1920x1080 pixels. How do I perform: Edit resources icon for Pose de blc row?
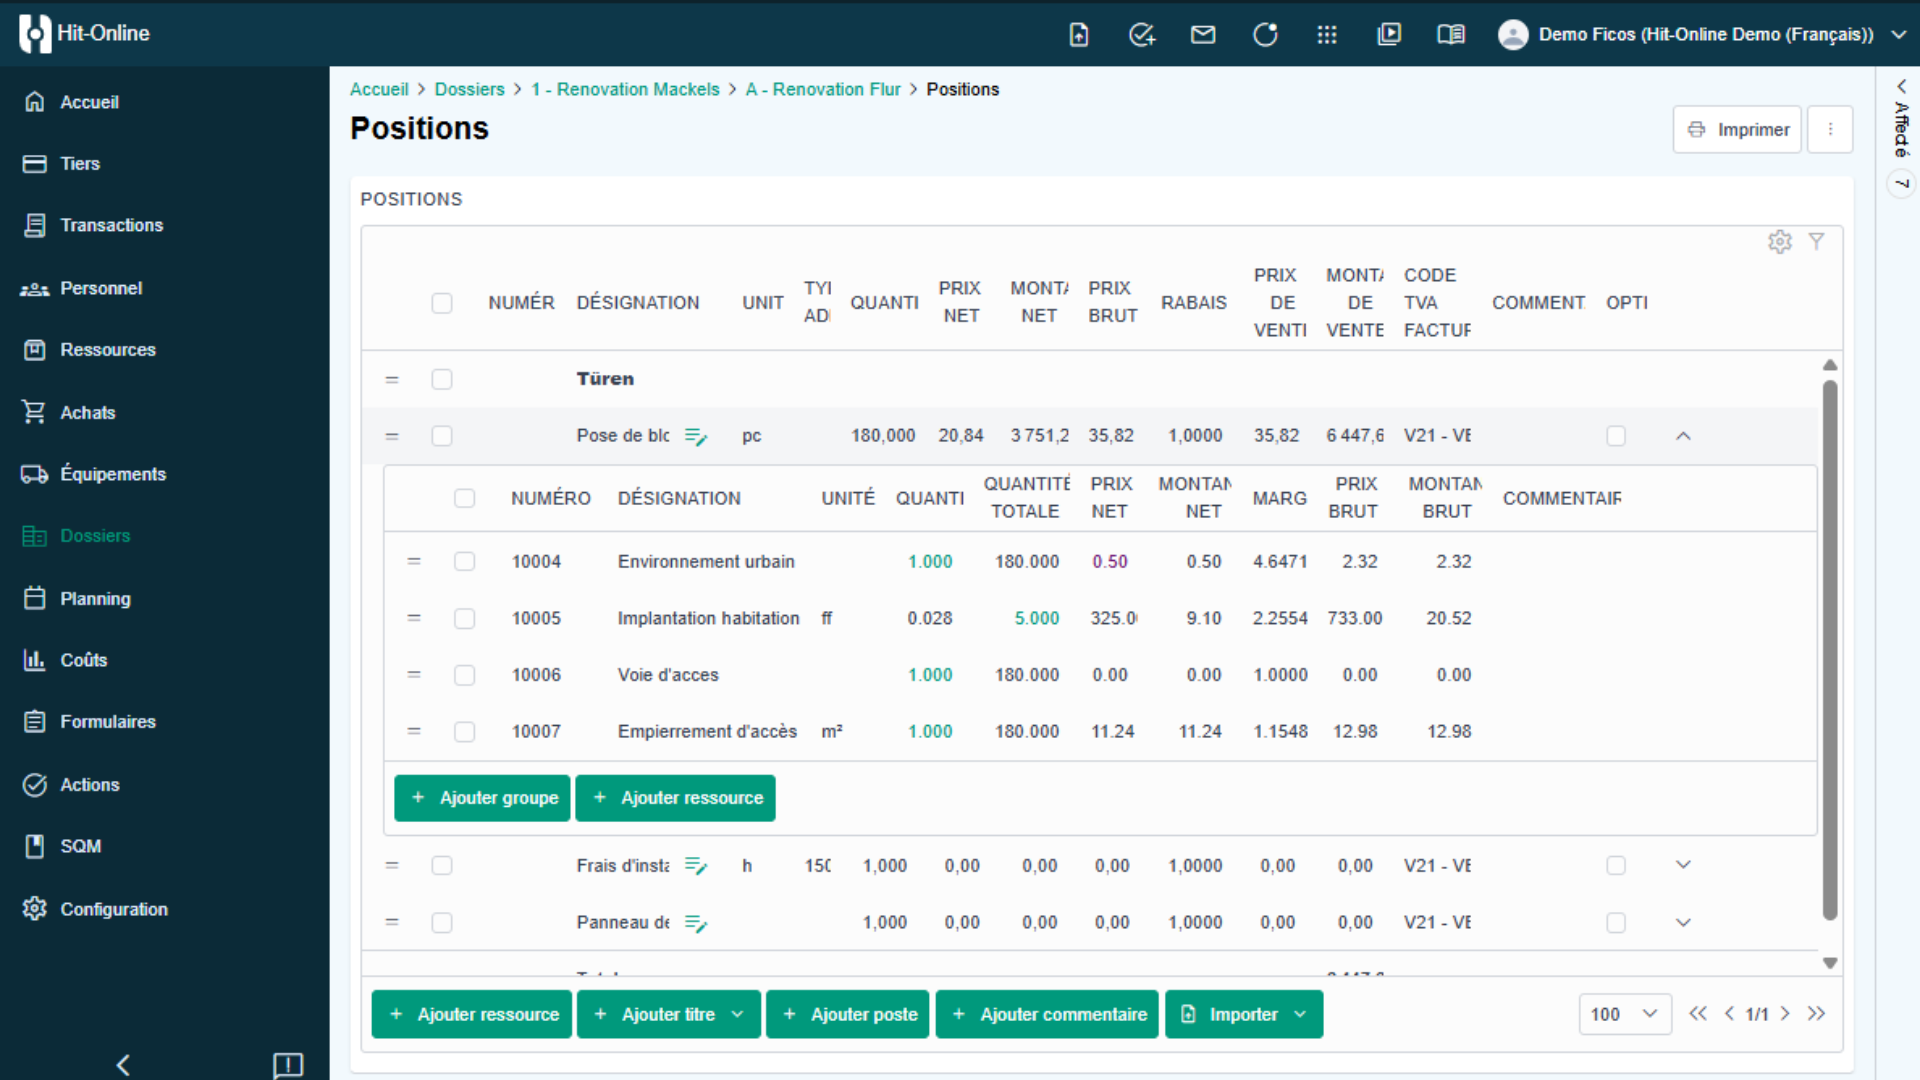(696, 436)
